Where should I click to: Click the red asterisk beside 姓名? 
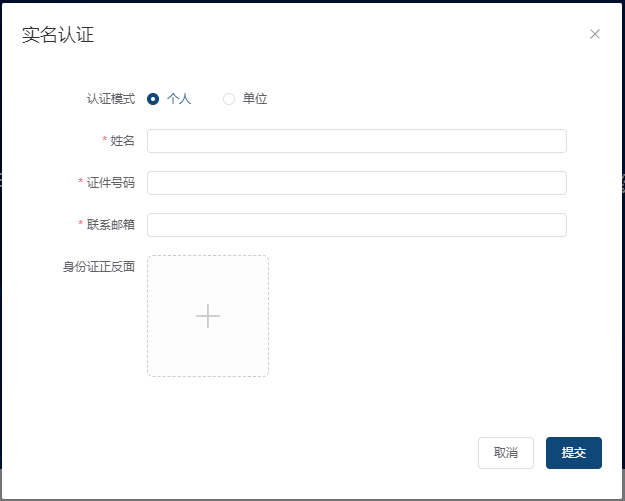(105, 141)
